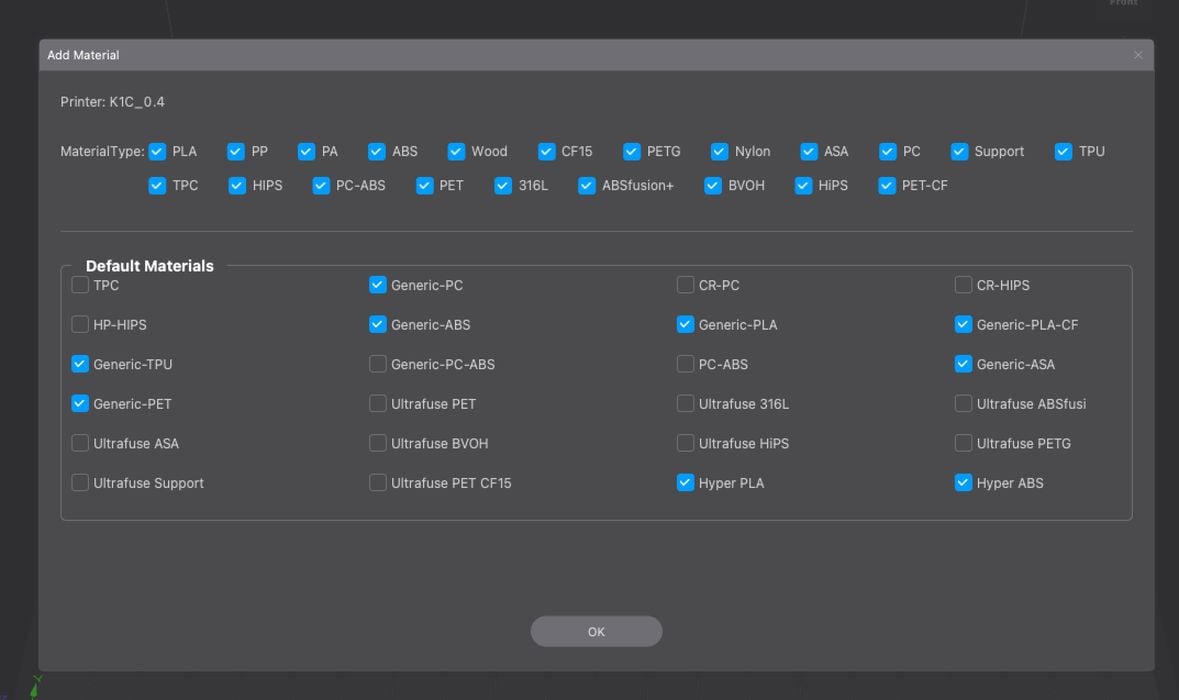Viewport: 1179px width, 700px height.
Task: Enable the Ultrafuse BVOH material
Action: pyautogui.click(x=378, y=443)
